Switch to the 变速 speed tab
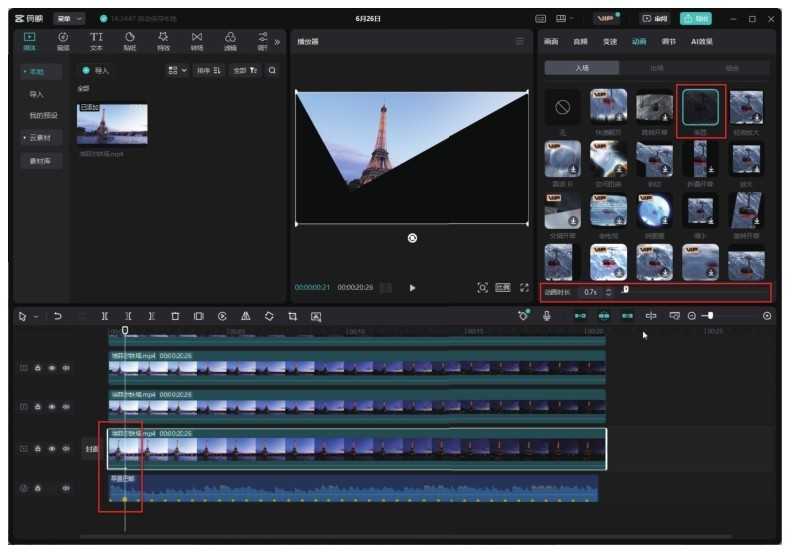 610,42
